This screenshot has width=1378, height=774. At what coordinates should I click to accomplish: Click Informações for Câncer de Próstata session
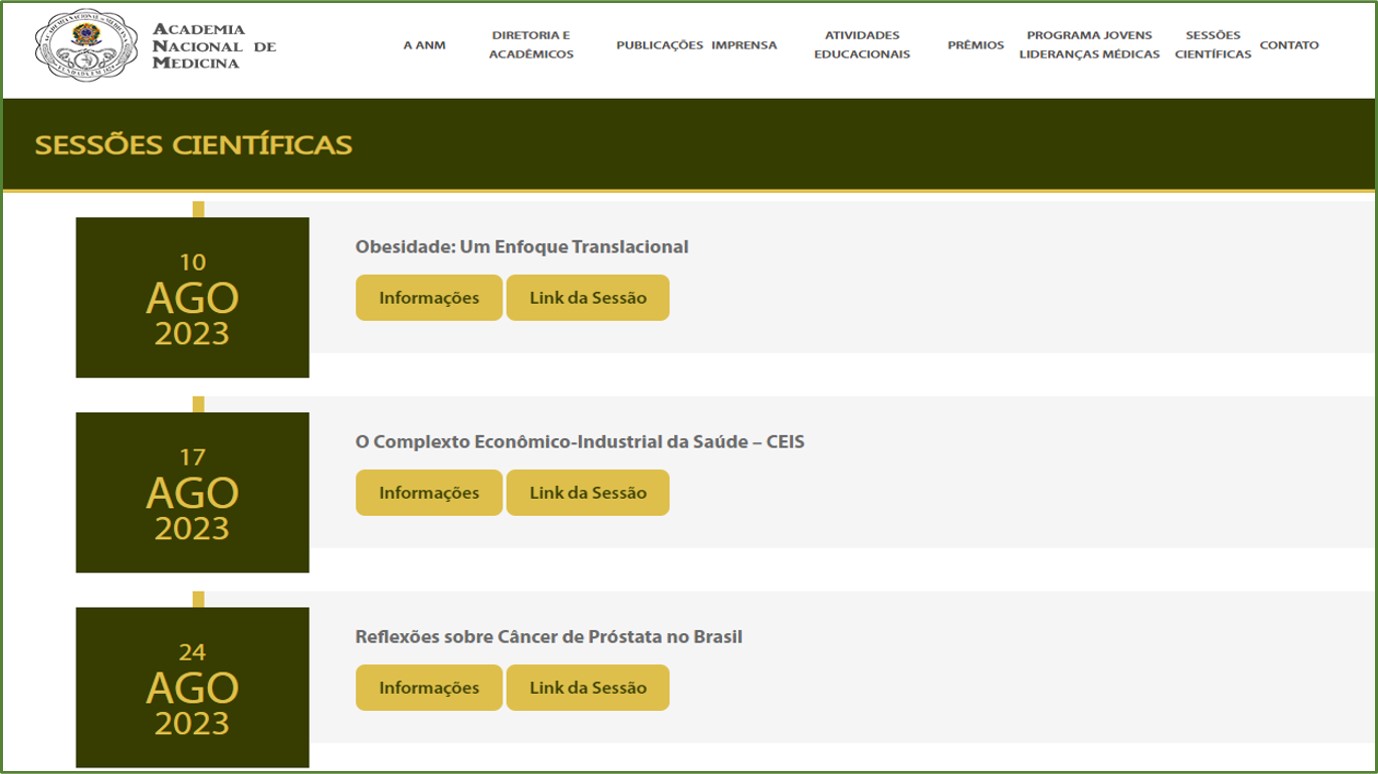pyautogui.click(x=429, y=688)
